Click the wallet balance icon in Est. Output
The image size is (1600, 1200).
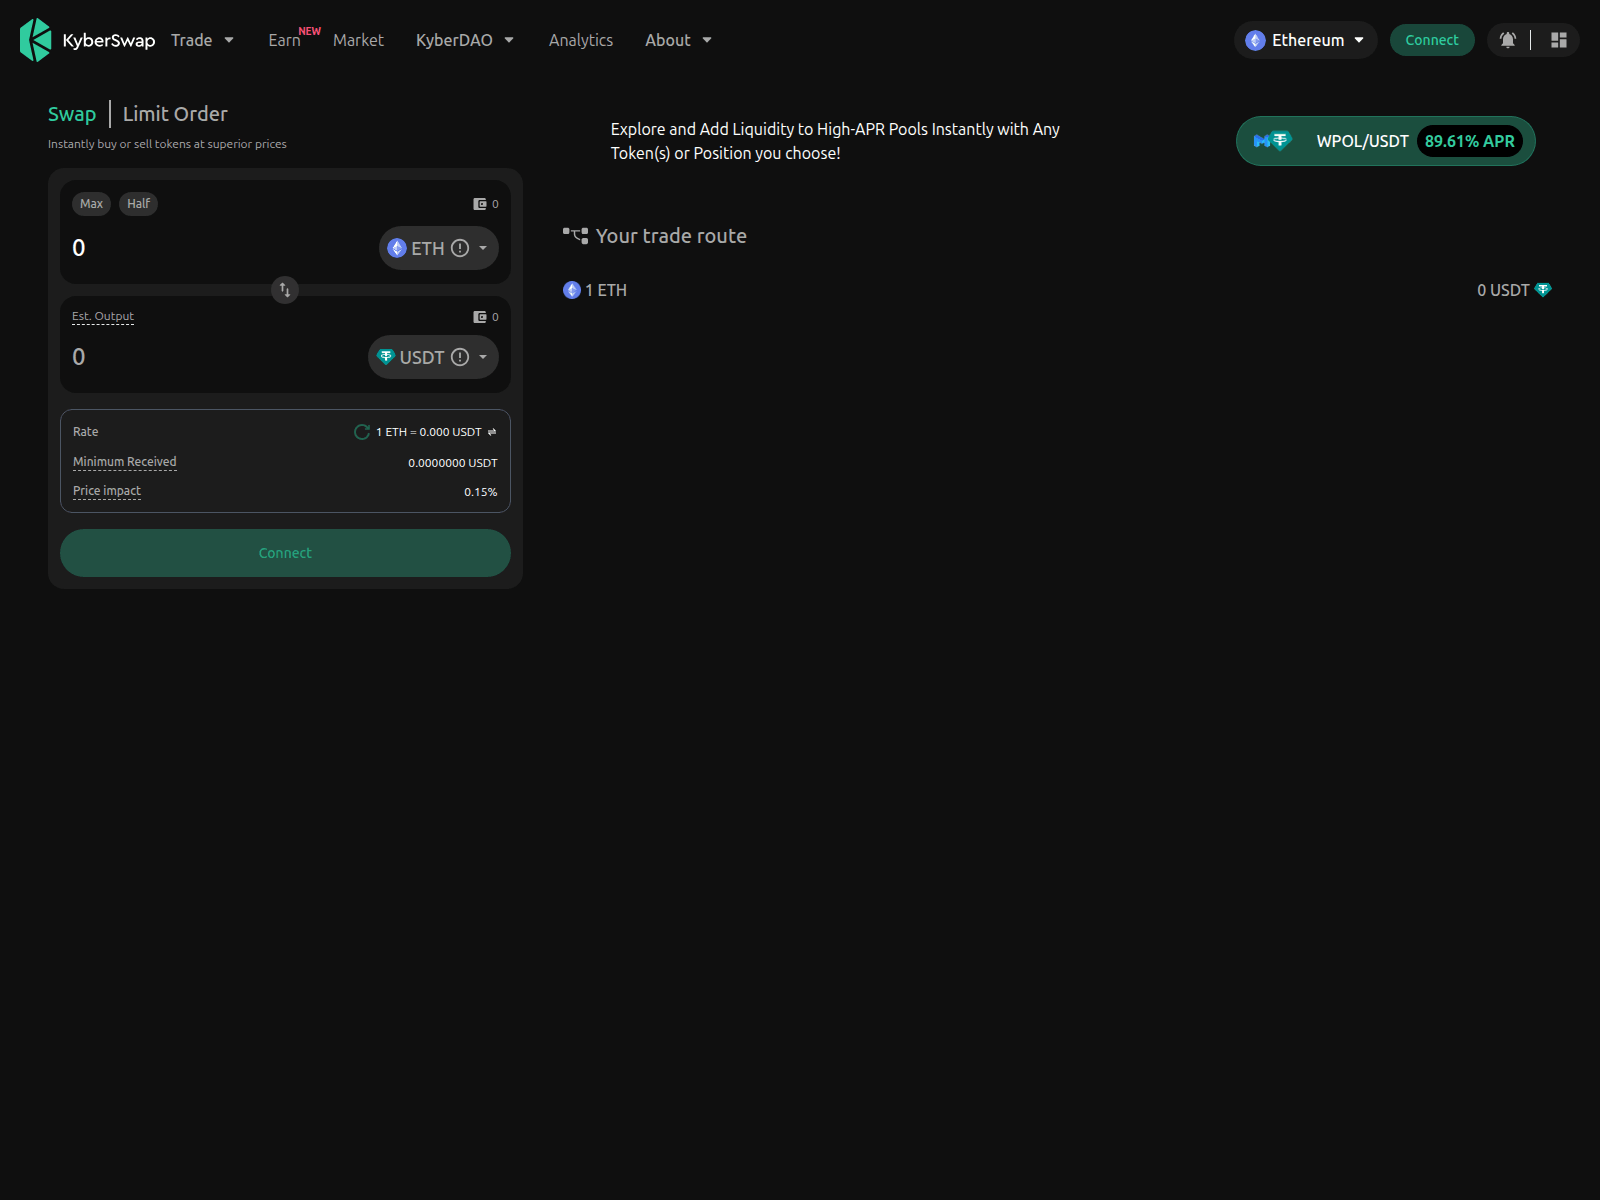pos(480,317)
